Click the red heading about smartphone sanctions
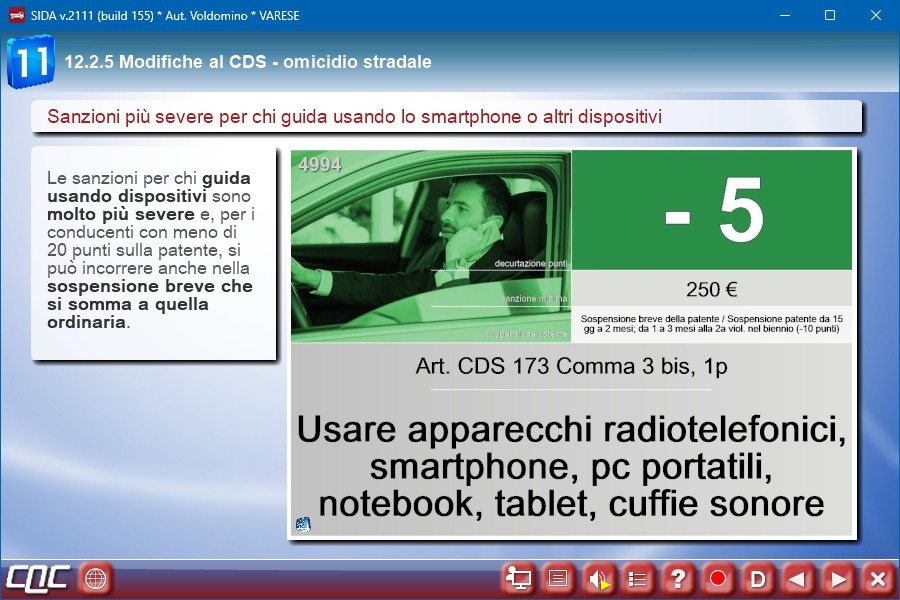The image size is (900, 600). pyautogui.click(x=355, y=117)
